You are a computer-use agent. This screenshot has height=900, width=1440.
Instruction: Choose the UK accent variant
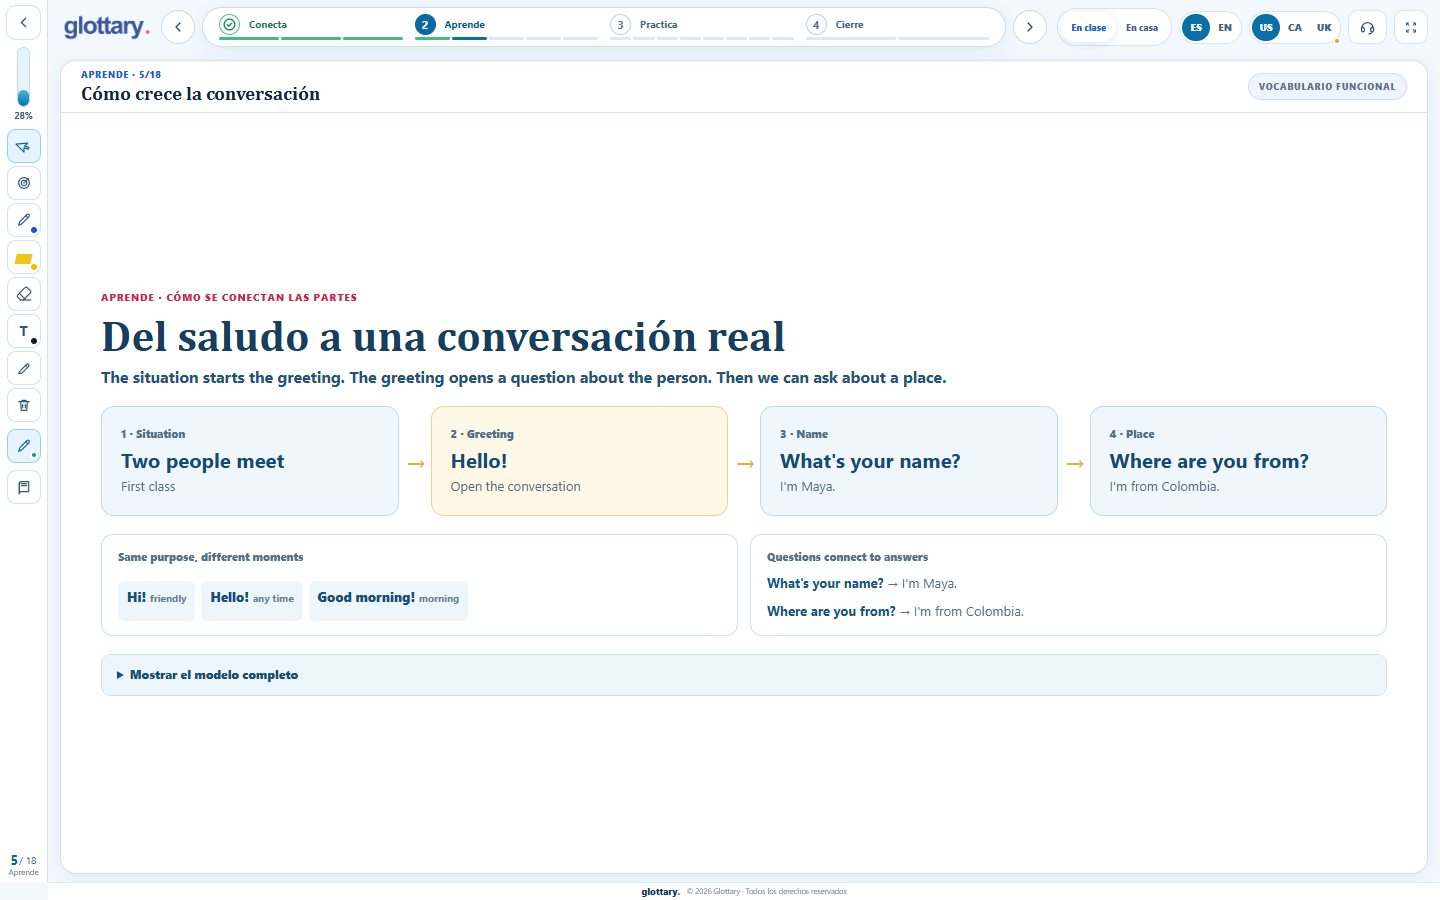click(1324, 28)
